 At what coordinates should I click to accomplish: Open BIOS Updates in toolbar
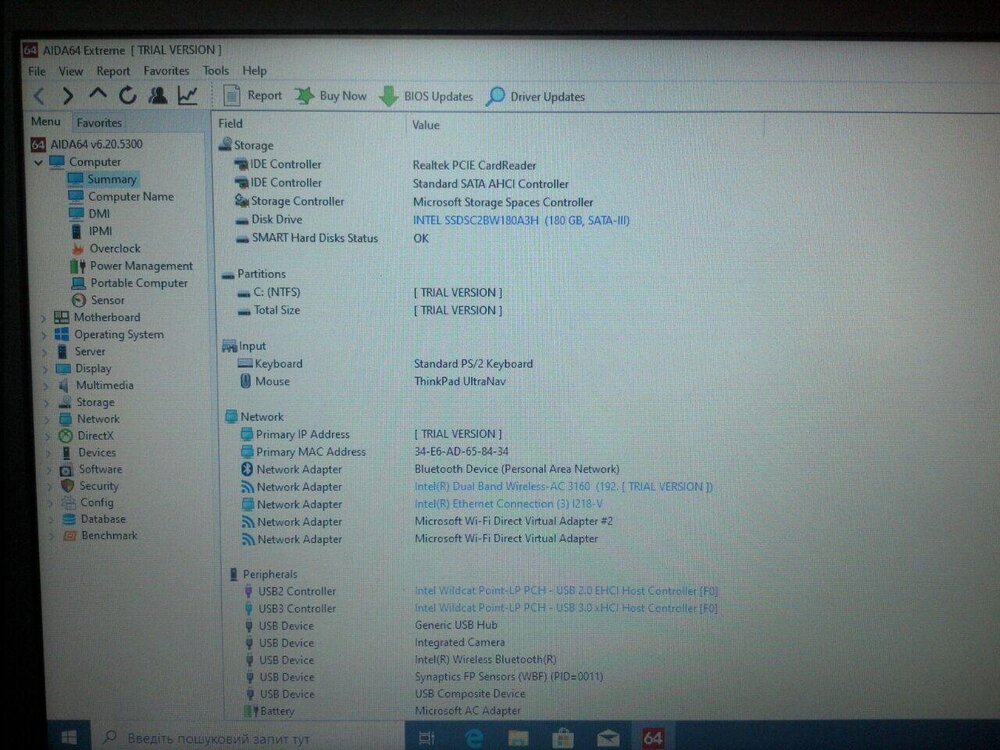(x=426, y=97)
